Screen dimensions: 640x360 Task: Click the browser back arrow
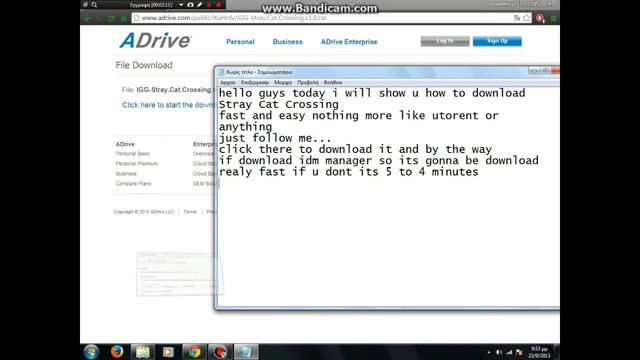pyautogui.click(x=87, y=18)
